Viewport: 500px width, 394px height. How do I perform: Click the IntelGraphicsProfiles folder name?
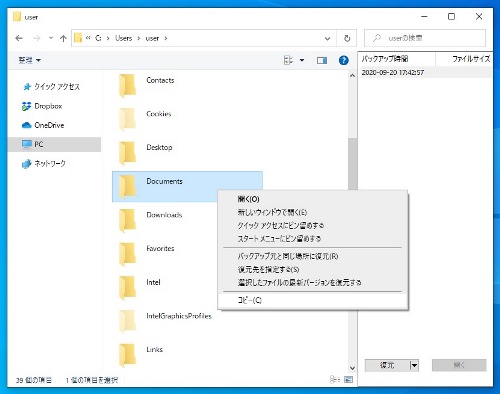pos(179,316)
